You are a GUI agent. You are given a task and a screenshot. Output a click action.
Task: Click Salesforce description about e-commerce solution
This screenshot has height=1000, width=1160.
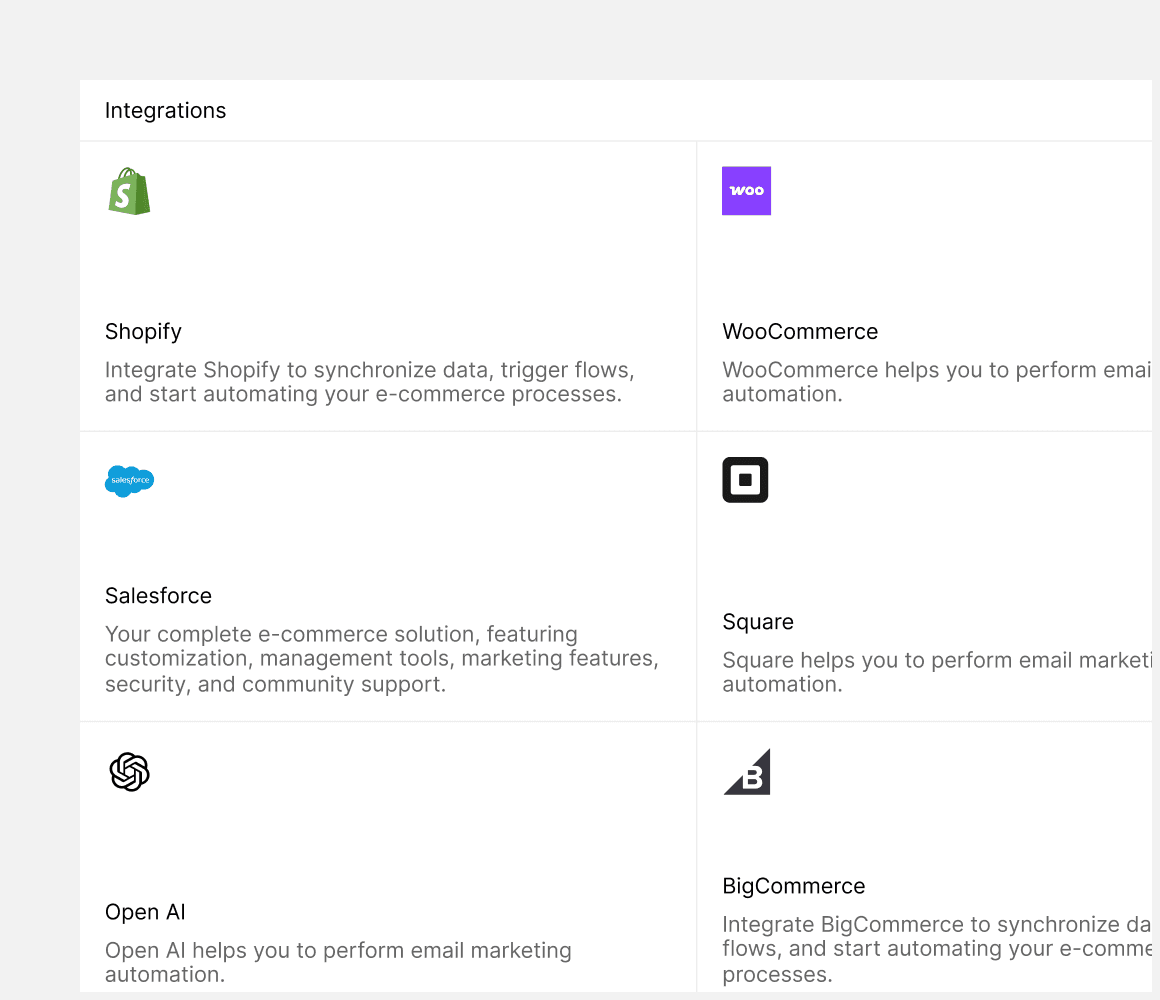click(382, 658)
